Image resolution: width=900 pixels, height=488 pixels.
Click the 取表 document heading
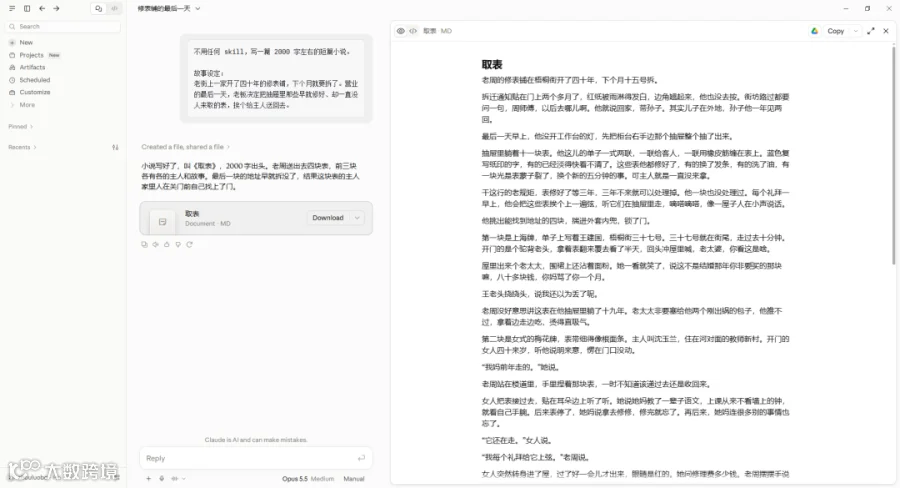(492, 64)
